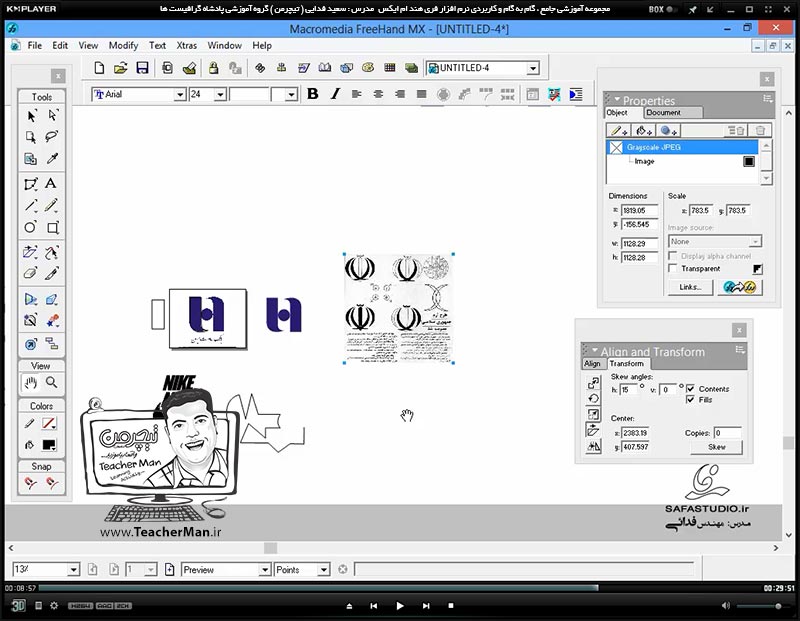Select the Knife tool
The image size is (800, 621).
(52, 274)
